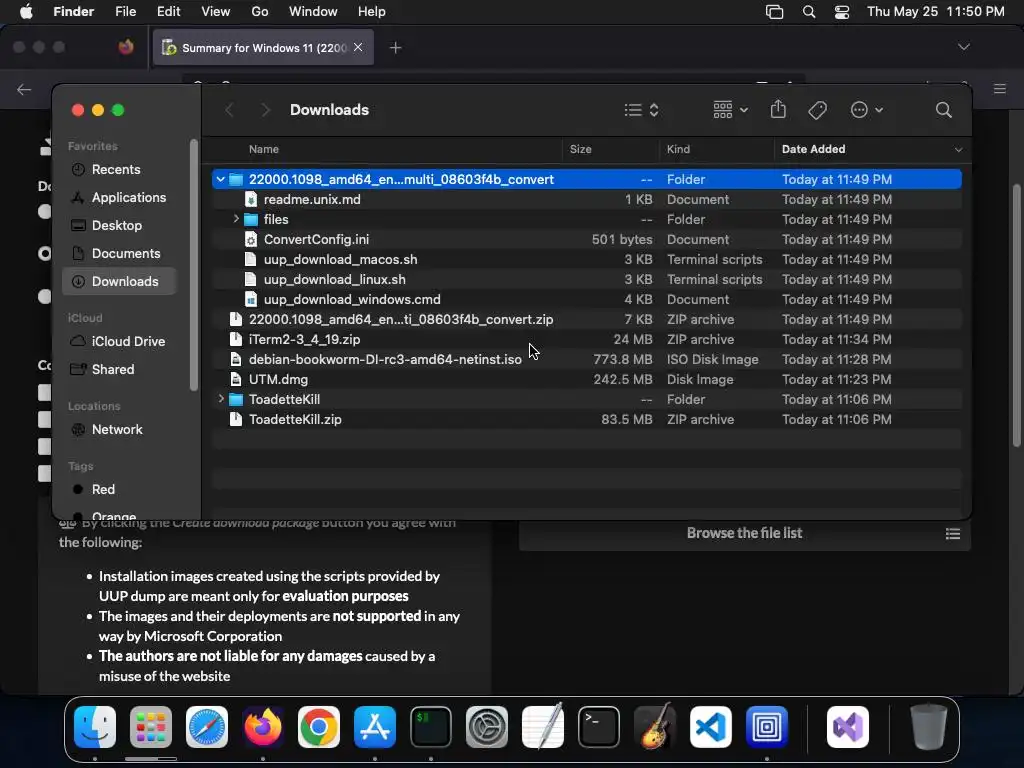
Task: Click the Edit Tags toolbar icon
Action: (817, 110)
